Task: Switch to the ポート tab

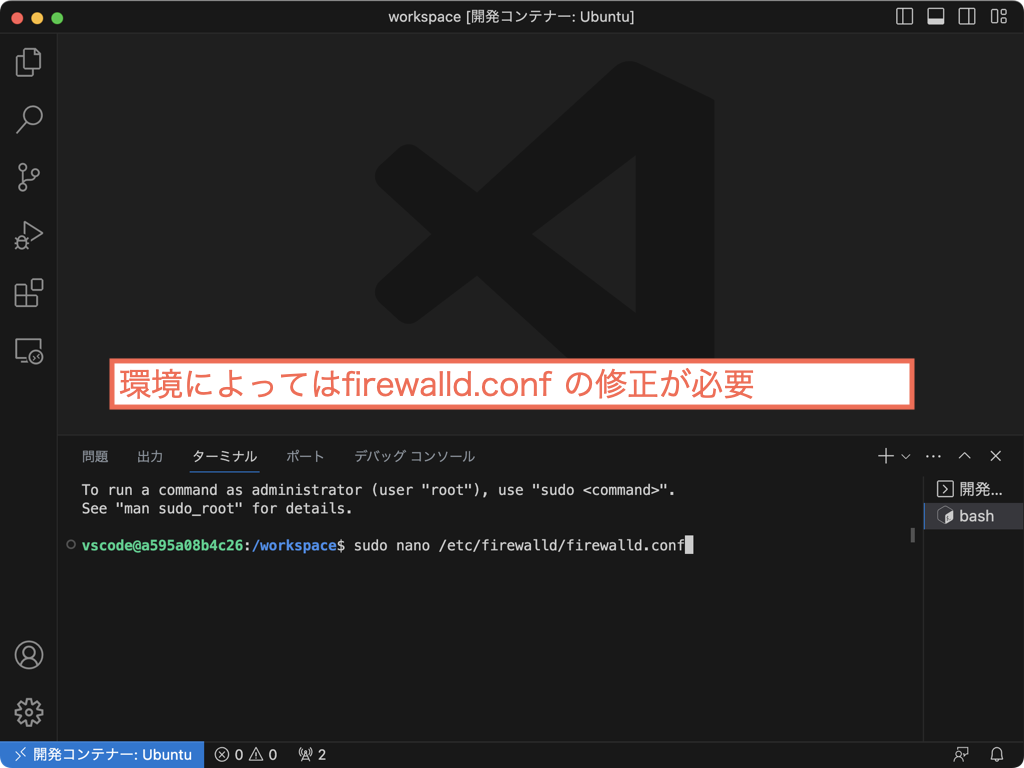Action: click(x=305, y=456)
